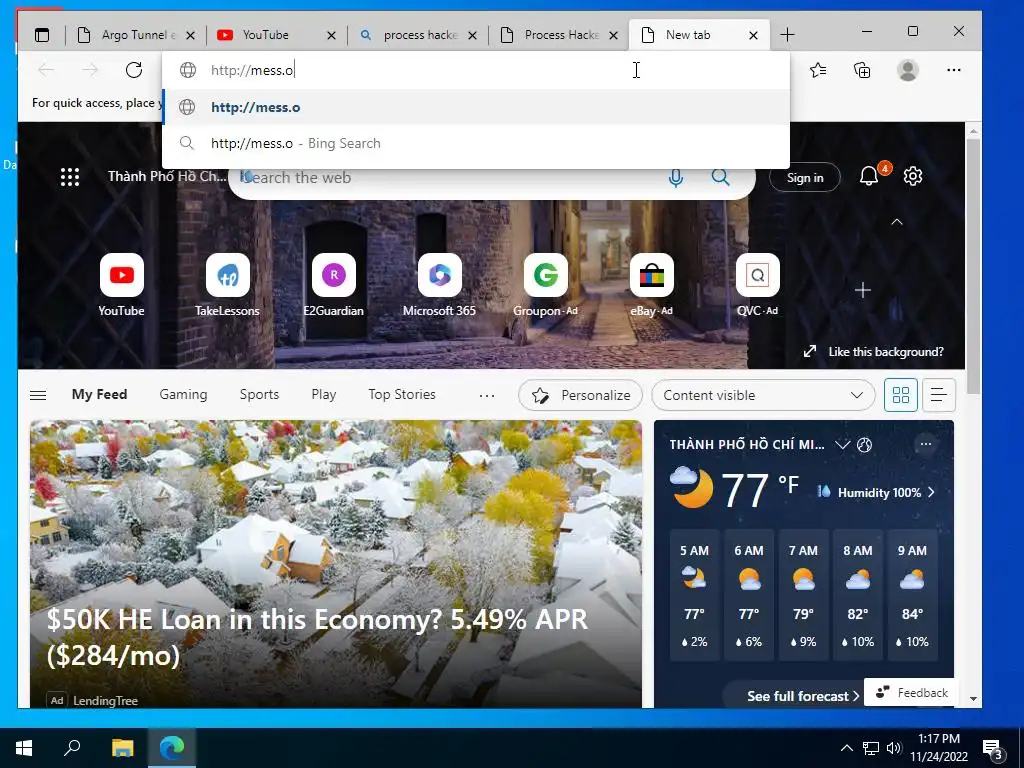Click the vertical scrollbar thumb

[973, 266]
